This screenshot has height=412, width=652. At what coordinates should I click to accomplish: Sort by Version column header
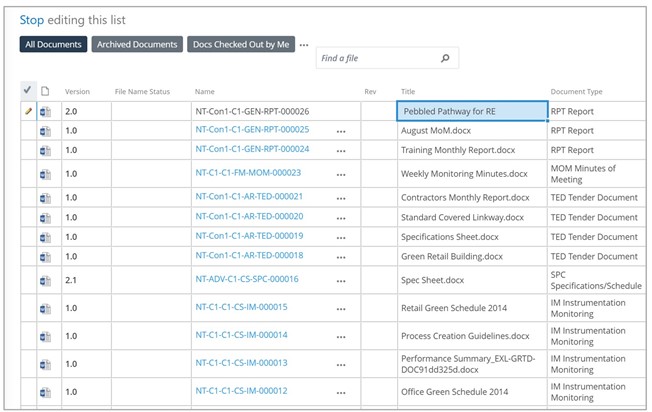click(x=77, y=91)
